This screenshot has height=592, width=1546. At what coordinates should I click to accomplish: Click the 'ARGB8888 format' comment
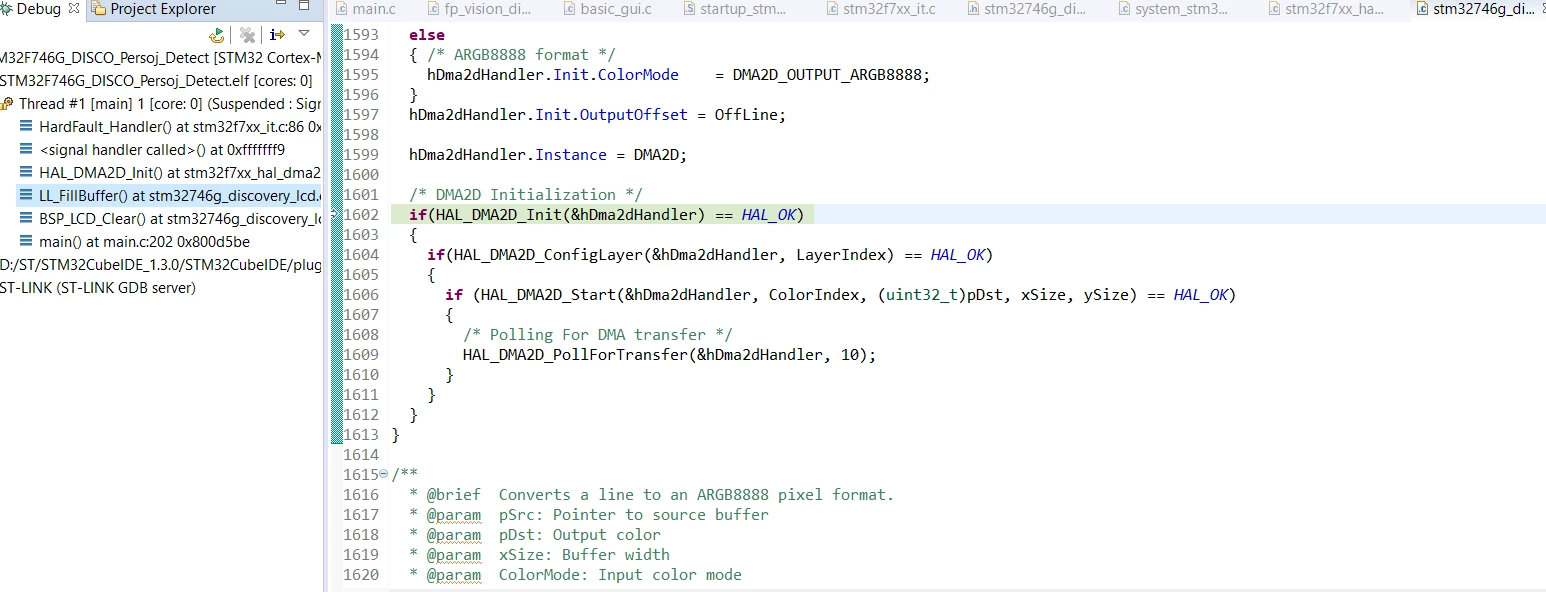tap(521, 55)
